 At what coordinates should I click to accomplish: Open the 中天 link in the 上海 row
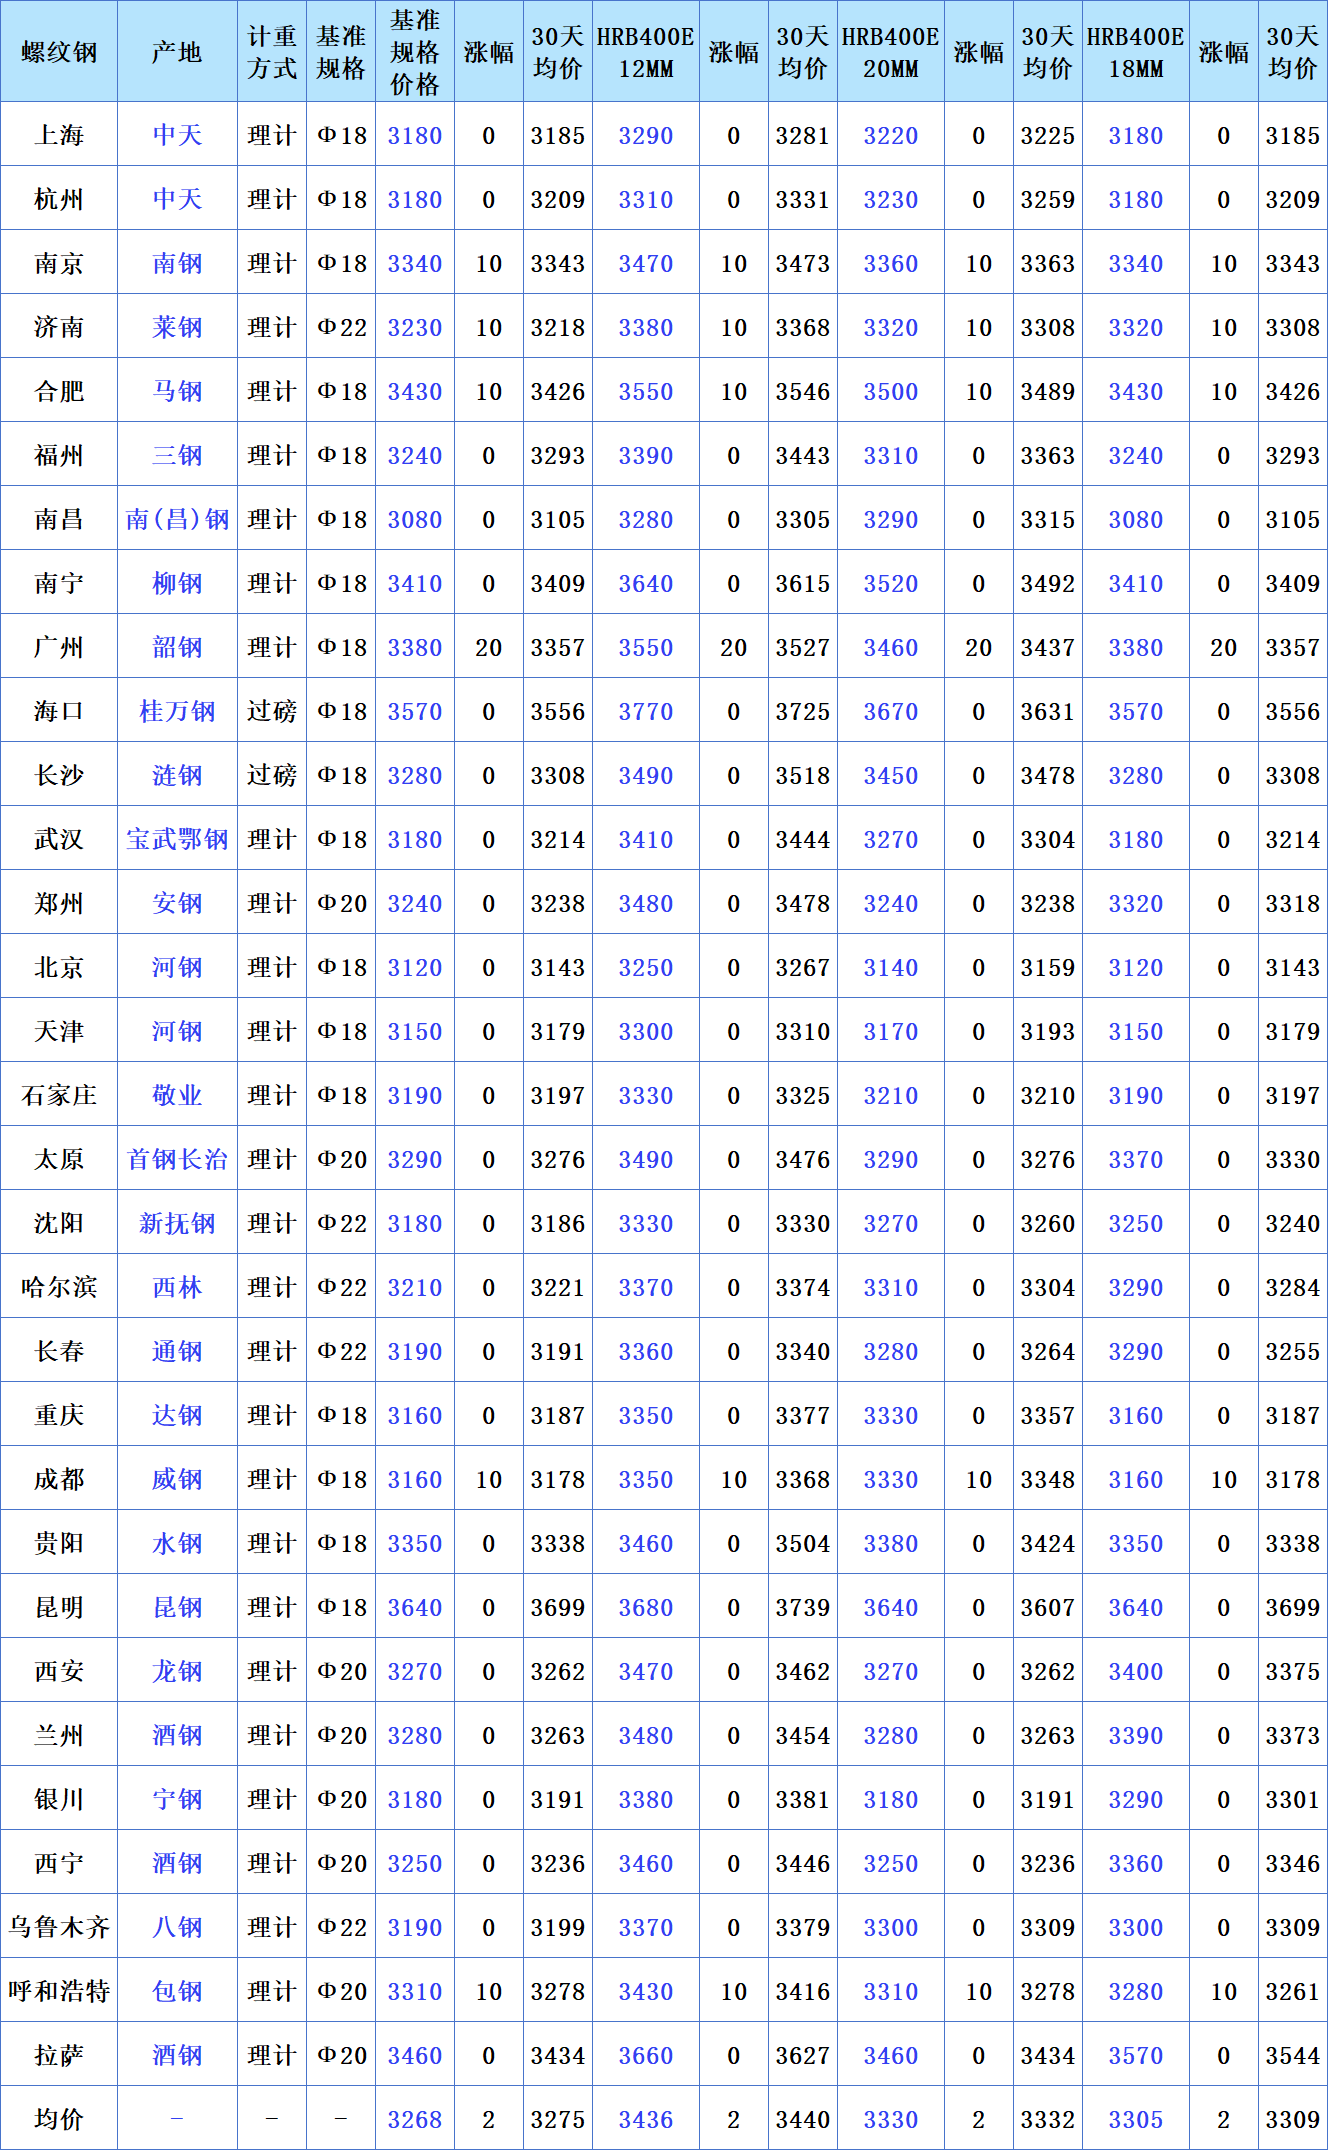(177, 135)
